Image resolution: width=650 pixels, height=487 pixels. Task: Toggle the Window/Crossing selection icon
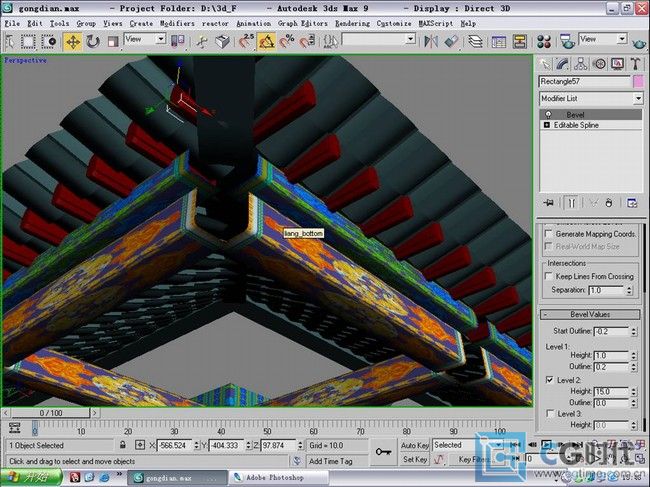49,41
